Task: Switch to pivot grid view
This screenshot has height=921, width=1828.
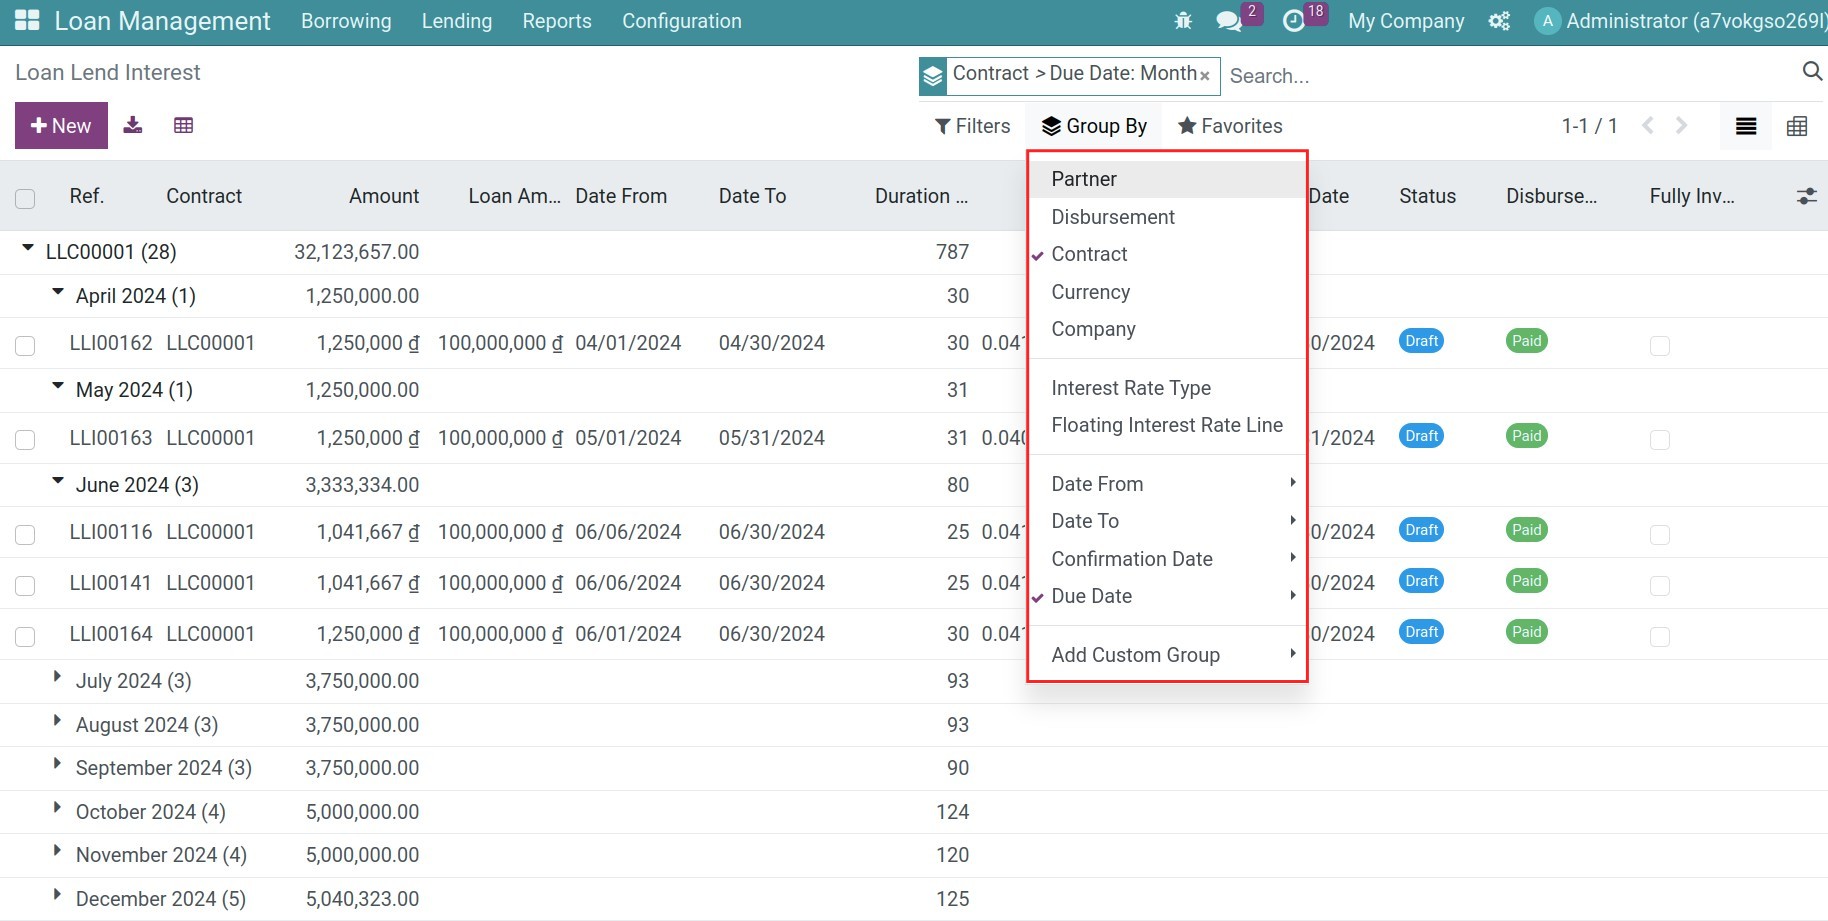Action: point(1797,126)
